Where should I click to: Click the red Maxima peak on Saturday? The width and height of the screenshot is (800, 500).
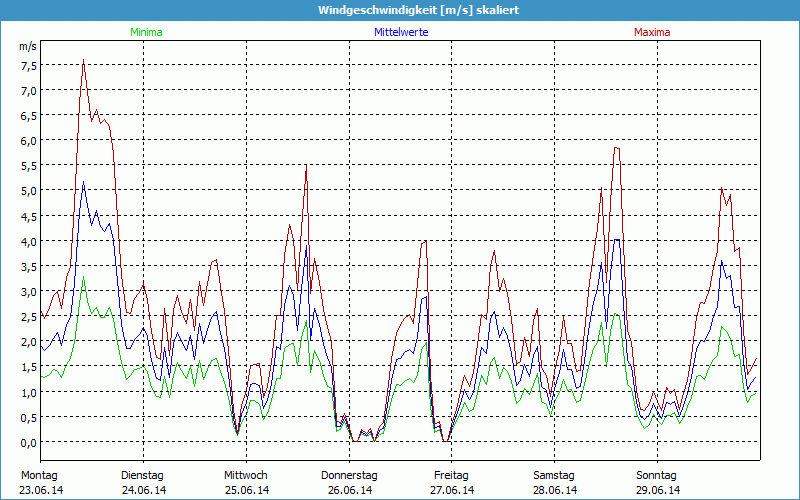[x=617, y=148]
